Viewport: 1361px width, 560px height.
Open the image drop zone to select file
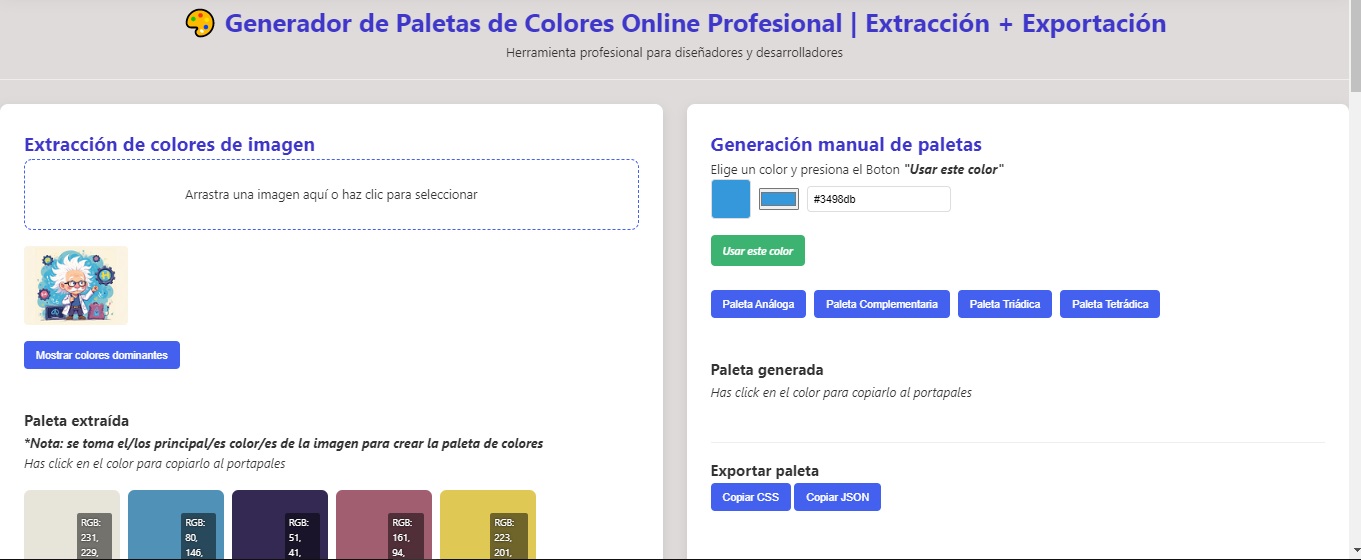(331, 195)
